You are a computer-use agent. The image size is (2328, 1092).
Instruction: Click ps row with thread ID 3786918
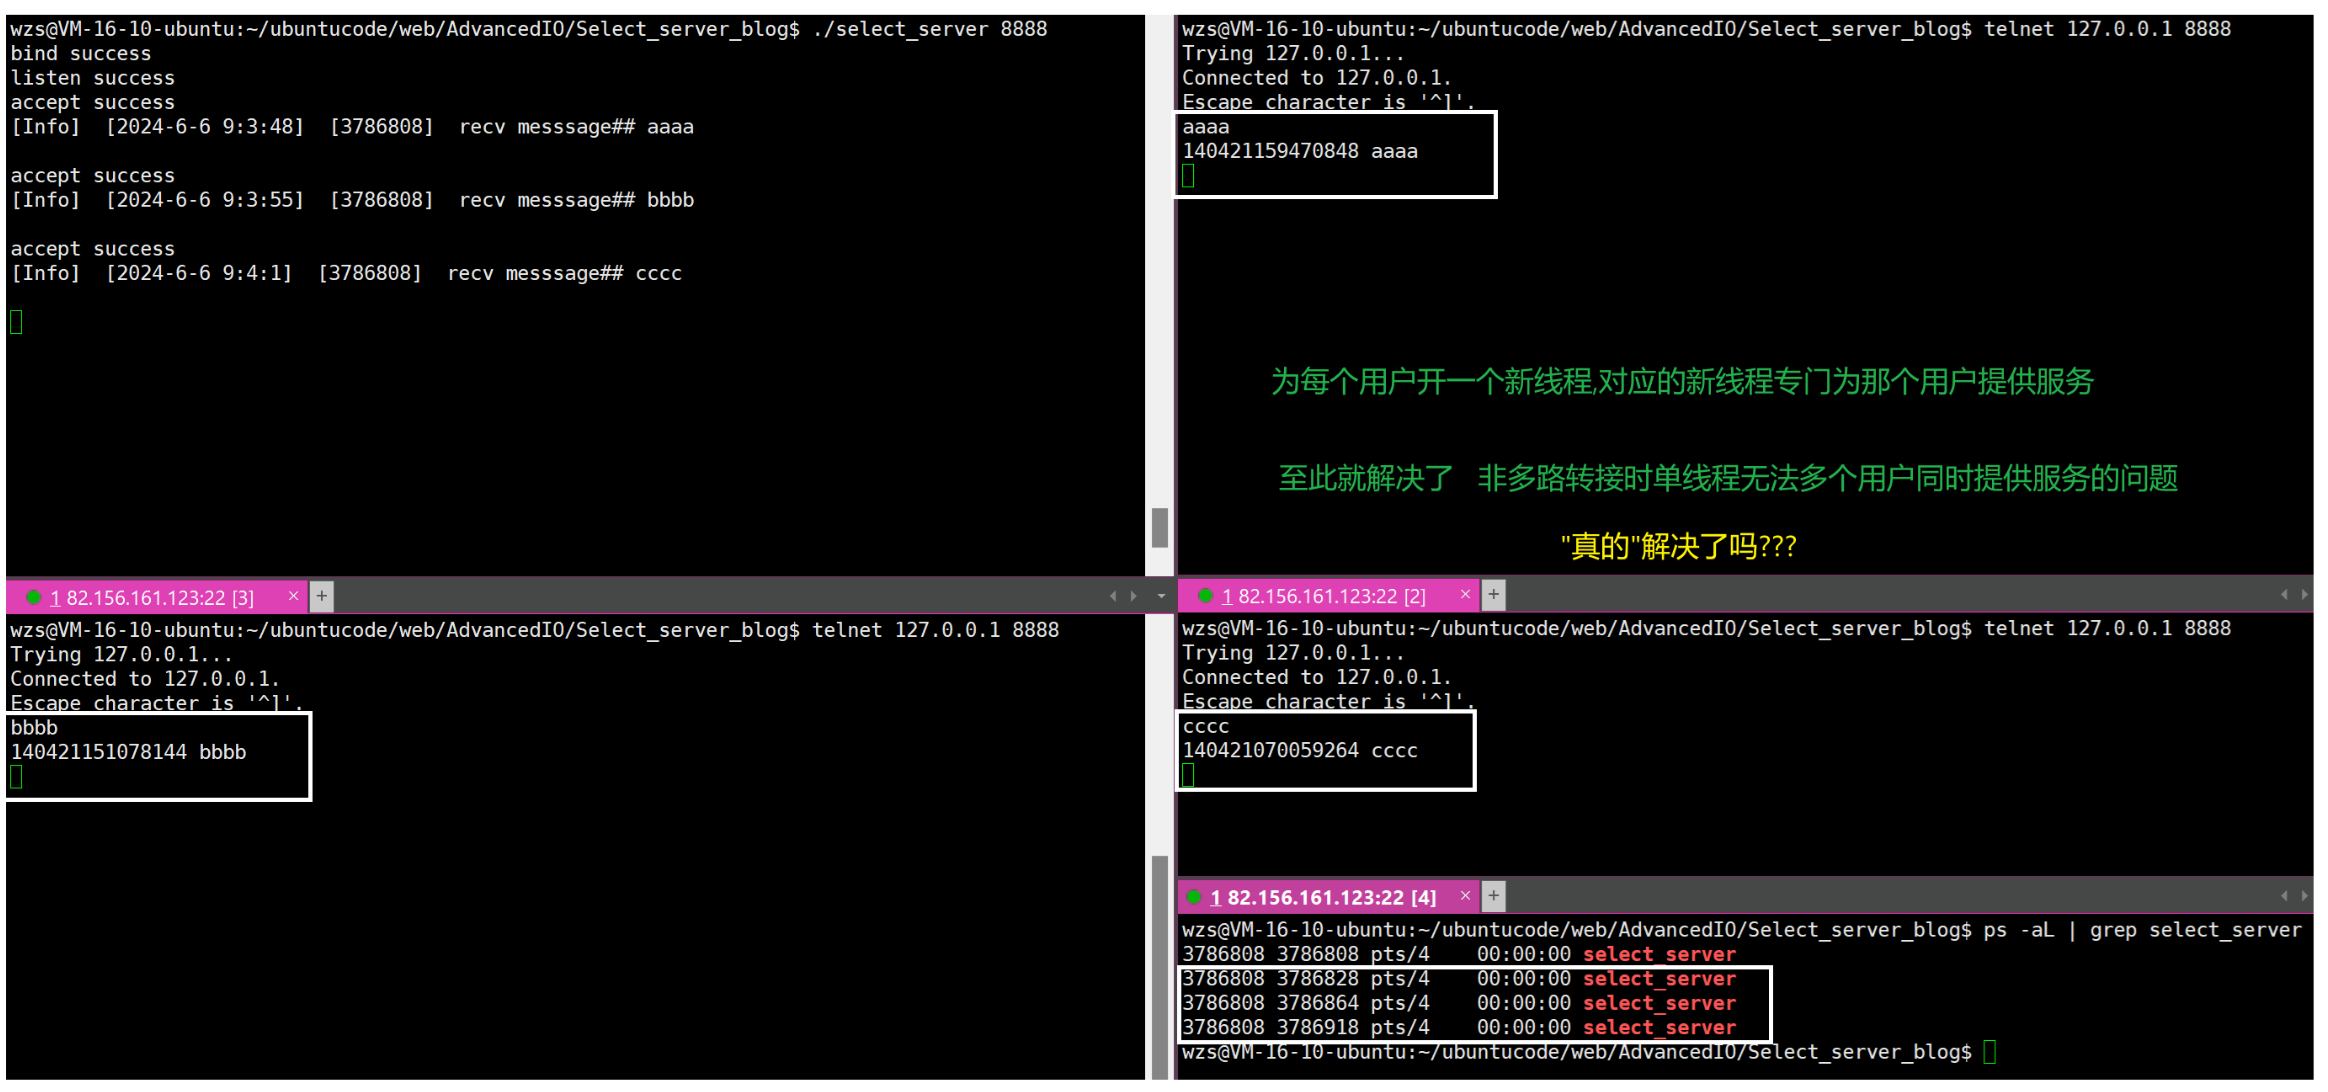click(1459, 1027)
